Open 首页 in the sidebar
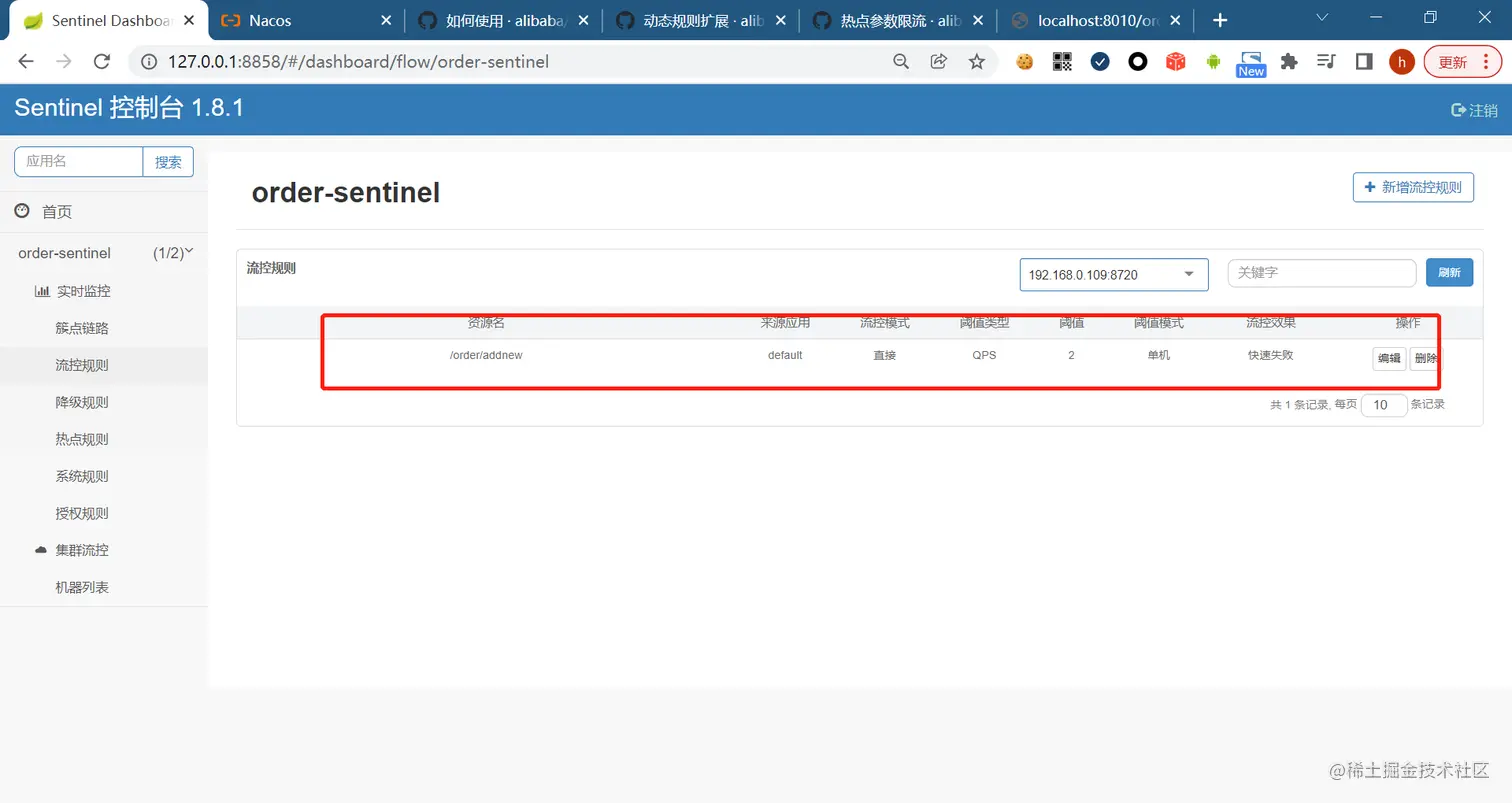Screen dimensions: 1512x803 (57, 212)
